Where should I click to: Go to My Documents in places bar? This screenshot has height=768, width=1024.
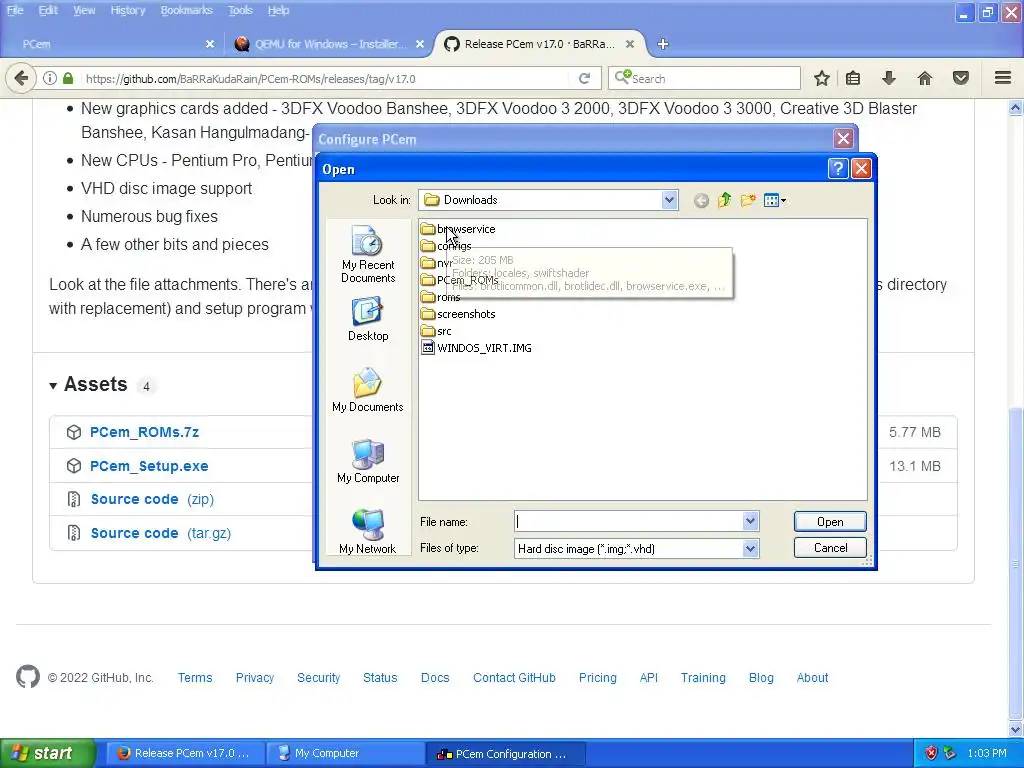[368, 391]
